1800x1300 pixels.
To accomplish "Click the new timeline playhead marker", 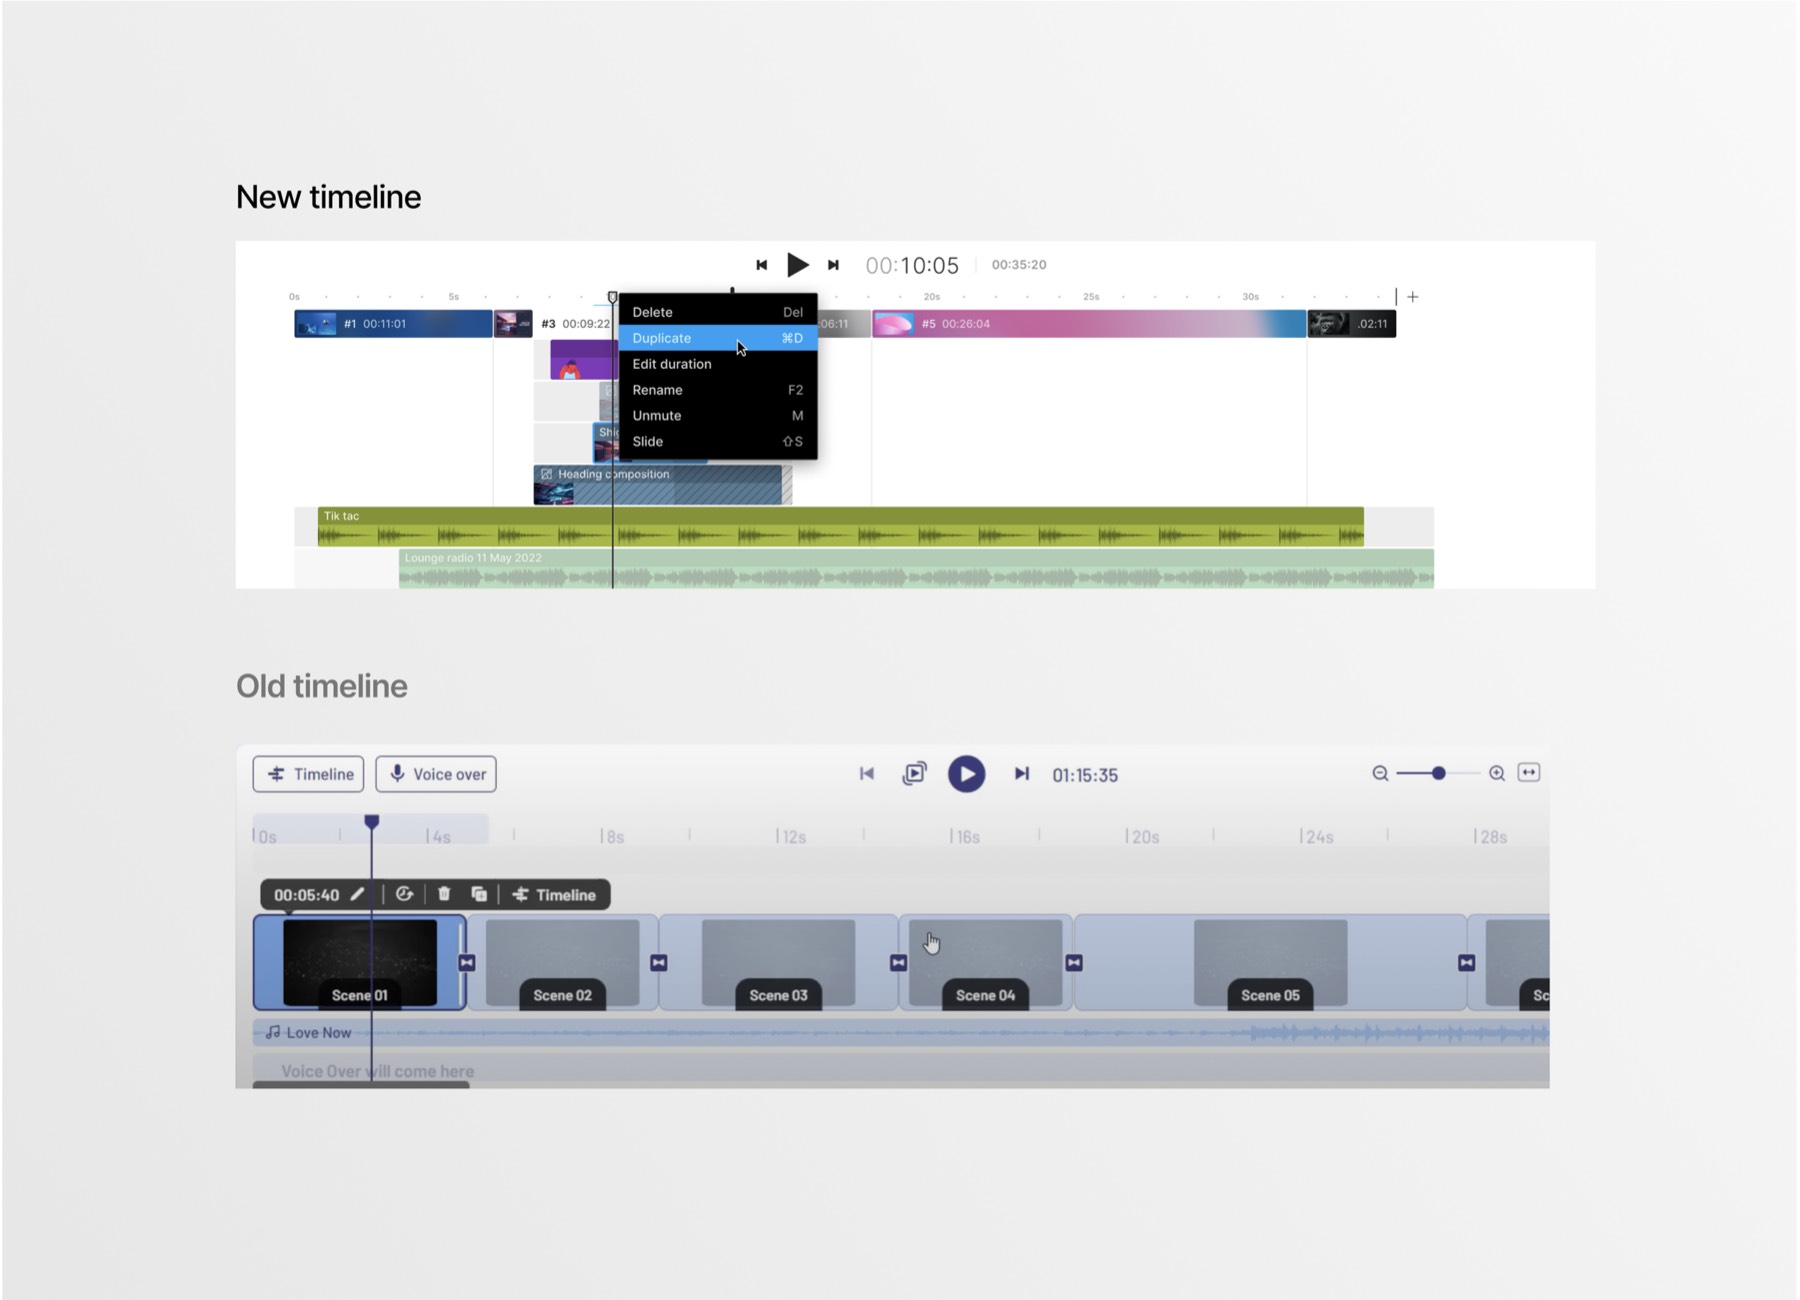I will click(x=612, y=298).
